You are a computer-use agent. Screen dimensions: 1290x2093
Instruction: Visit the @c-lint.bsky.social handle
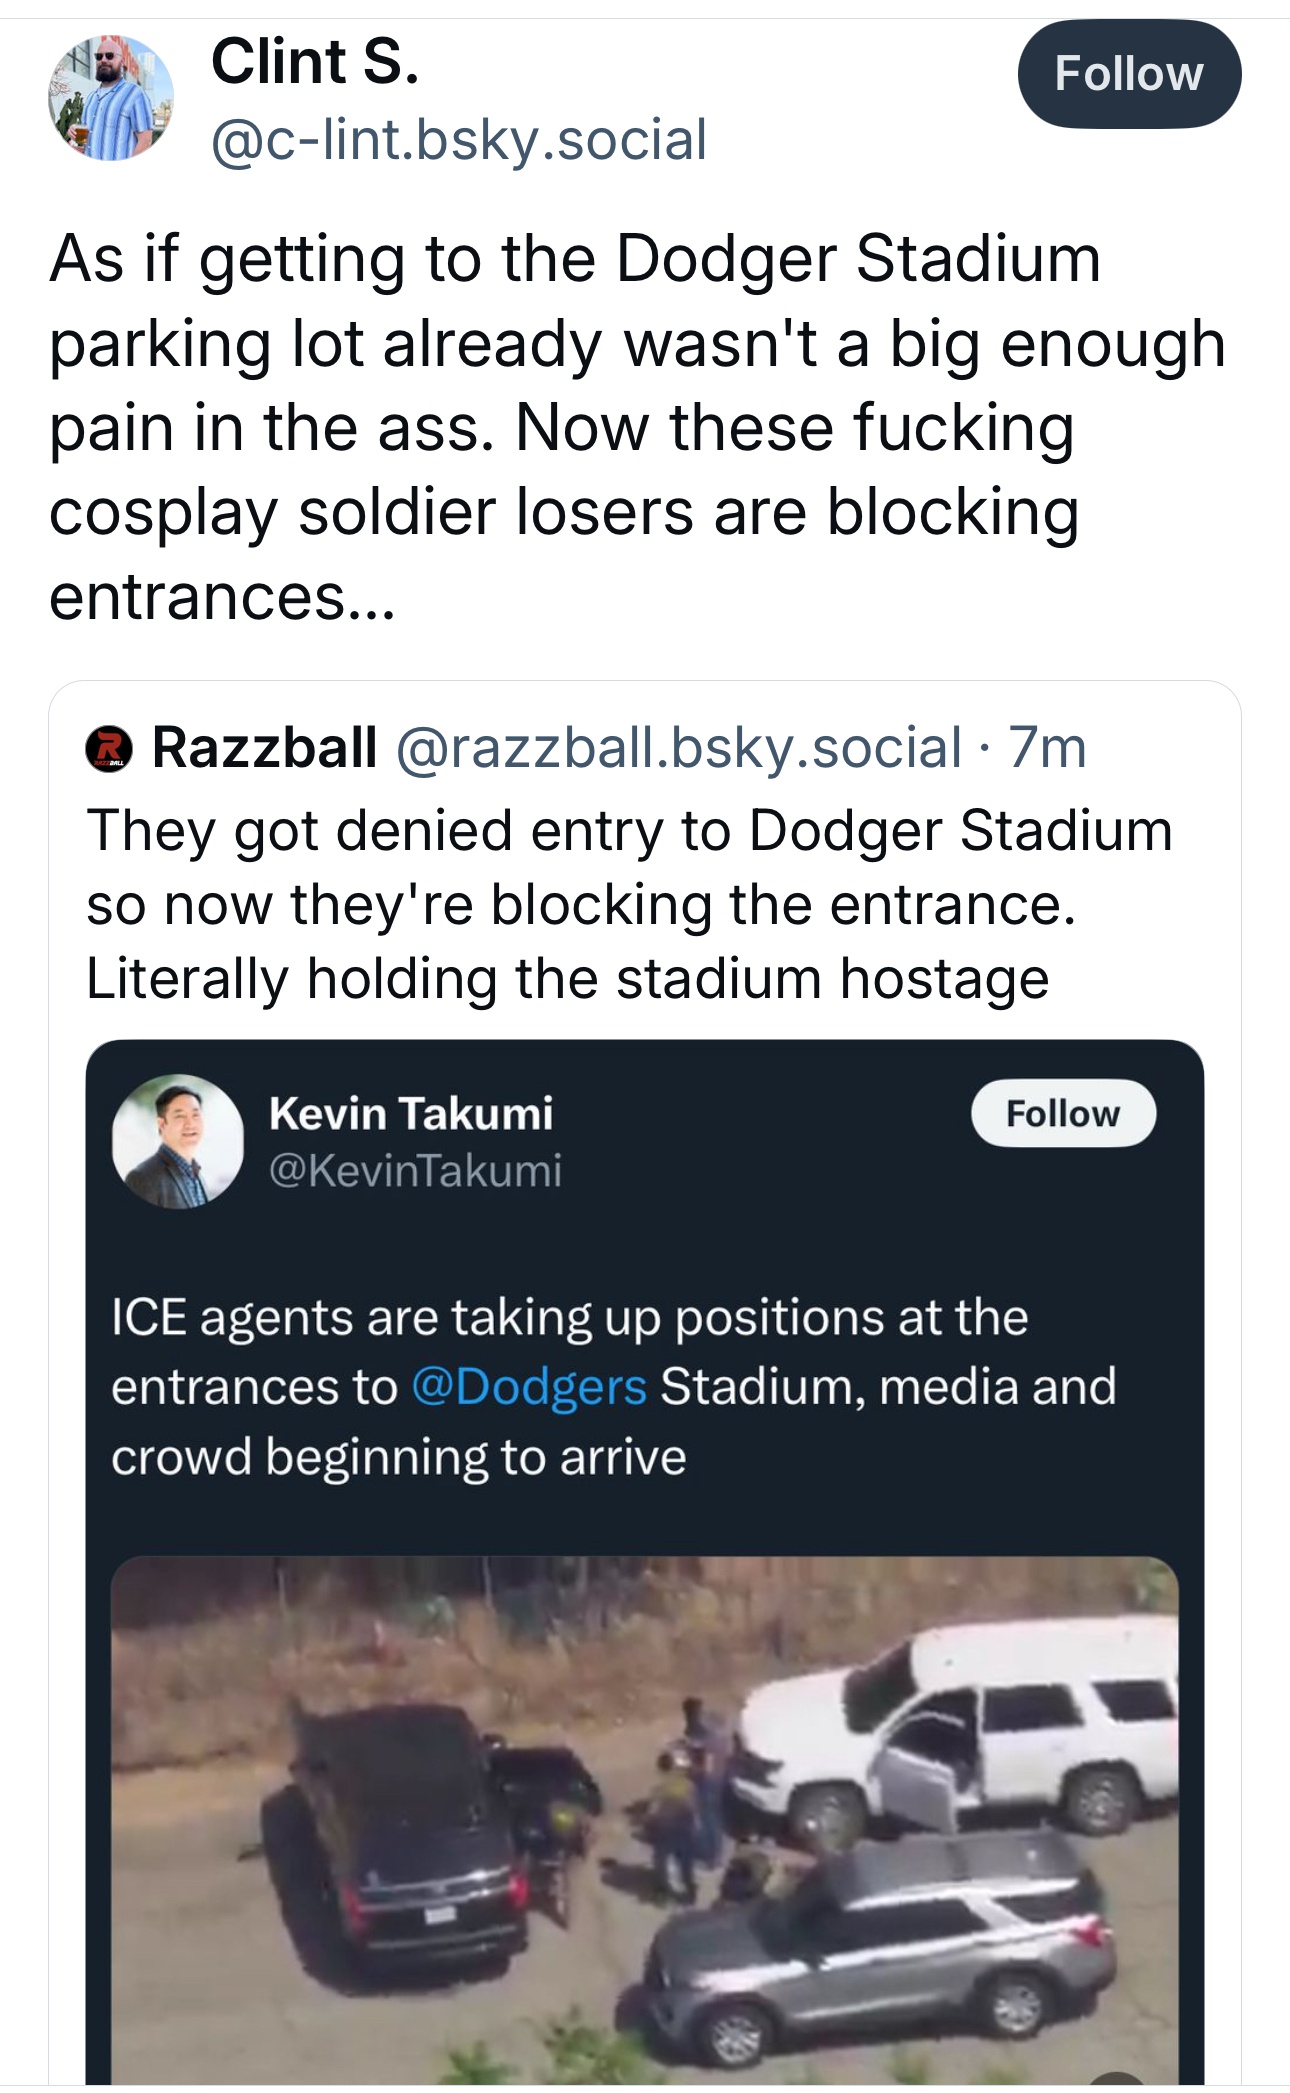pyautogui.click(x=458, y=140)
